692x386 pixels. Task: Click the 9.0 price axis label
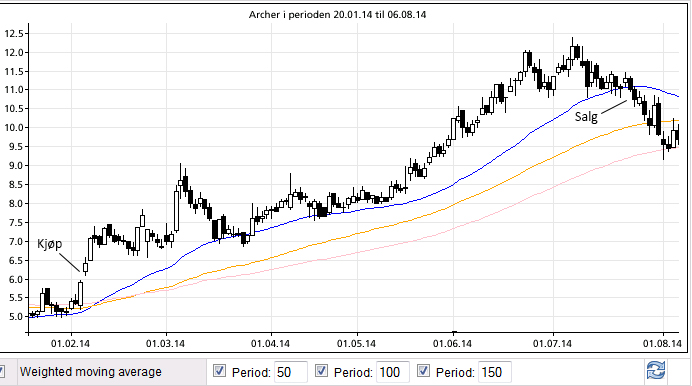point(16,166)
